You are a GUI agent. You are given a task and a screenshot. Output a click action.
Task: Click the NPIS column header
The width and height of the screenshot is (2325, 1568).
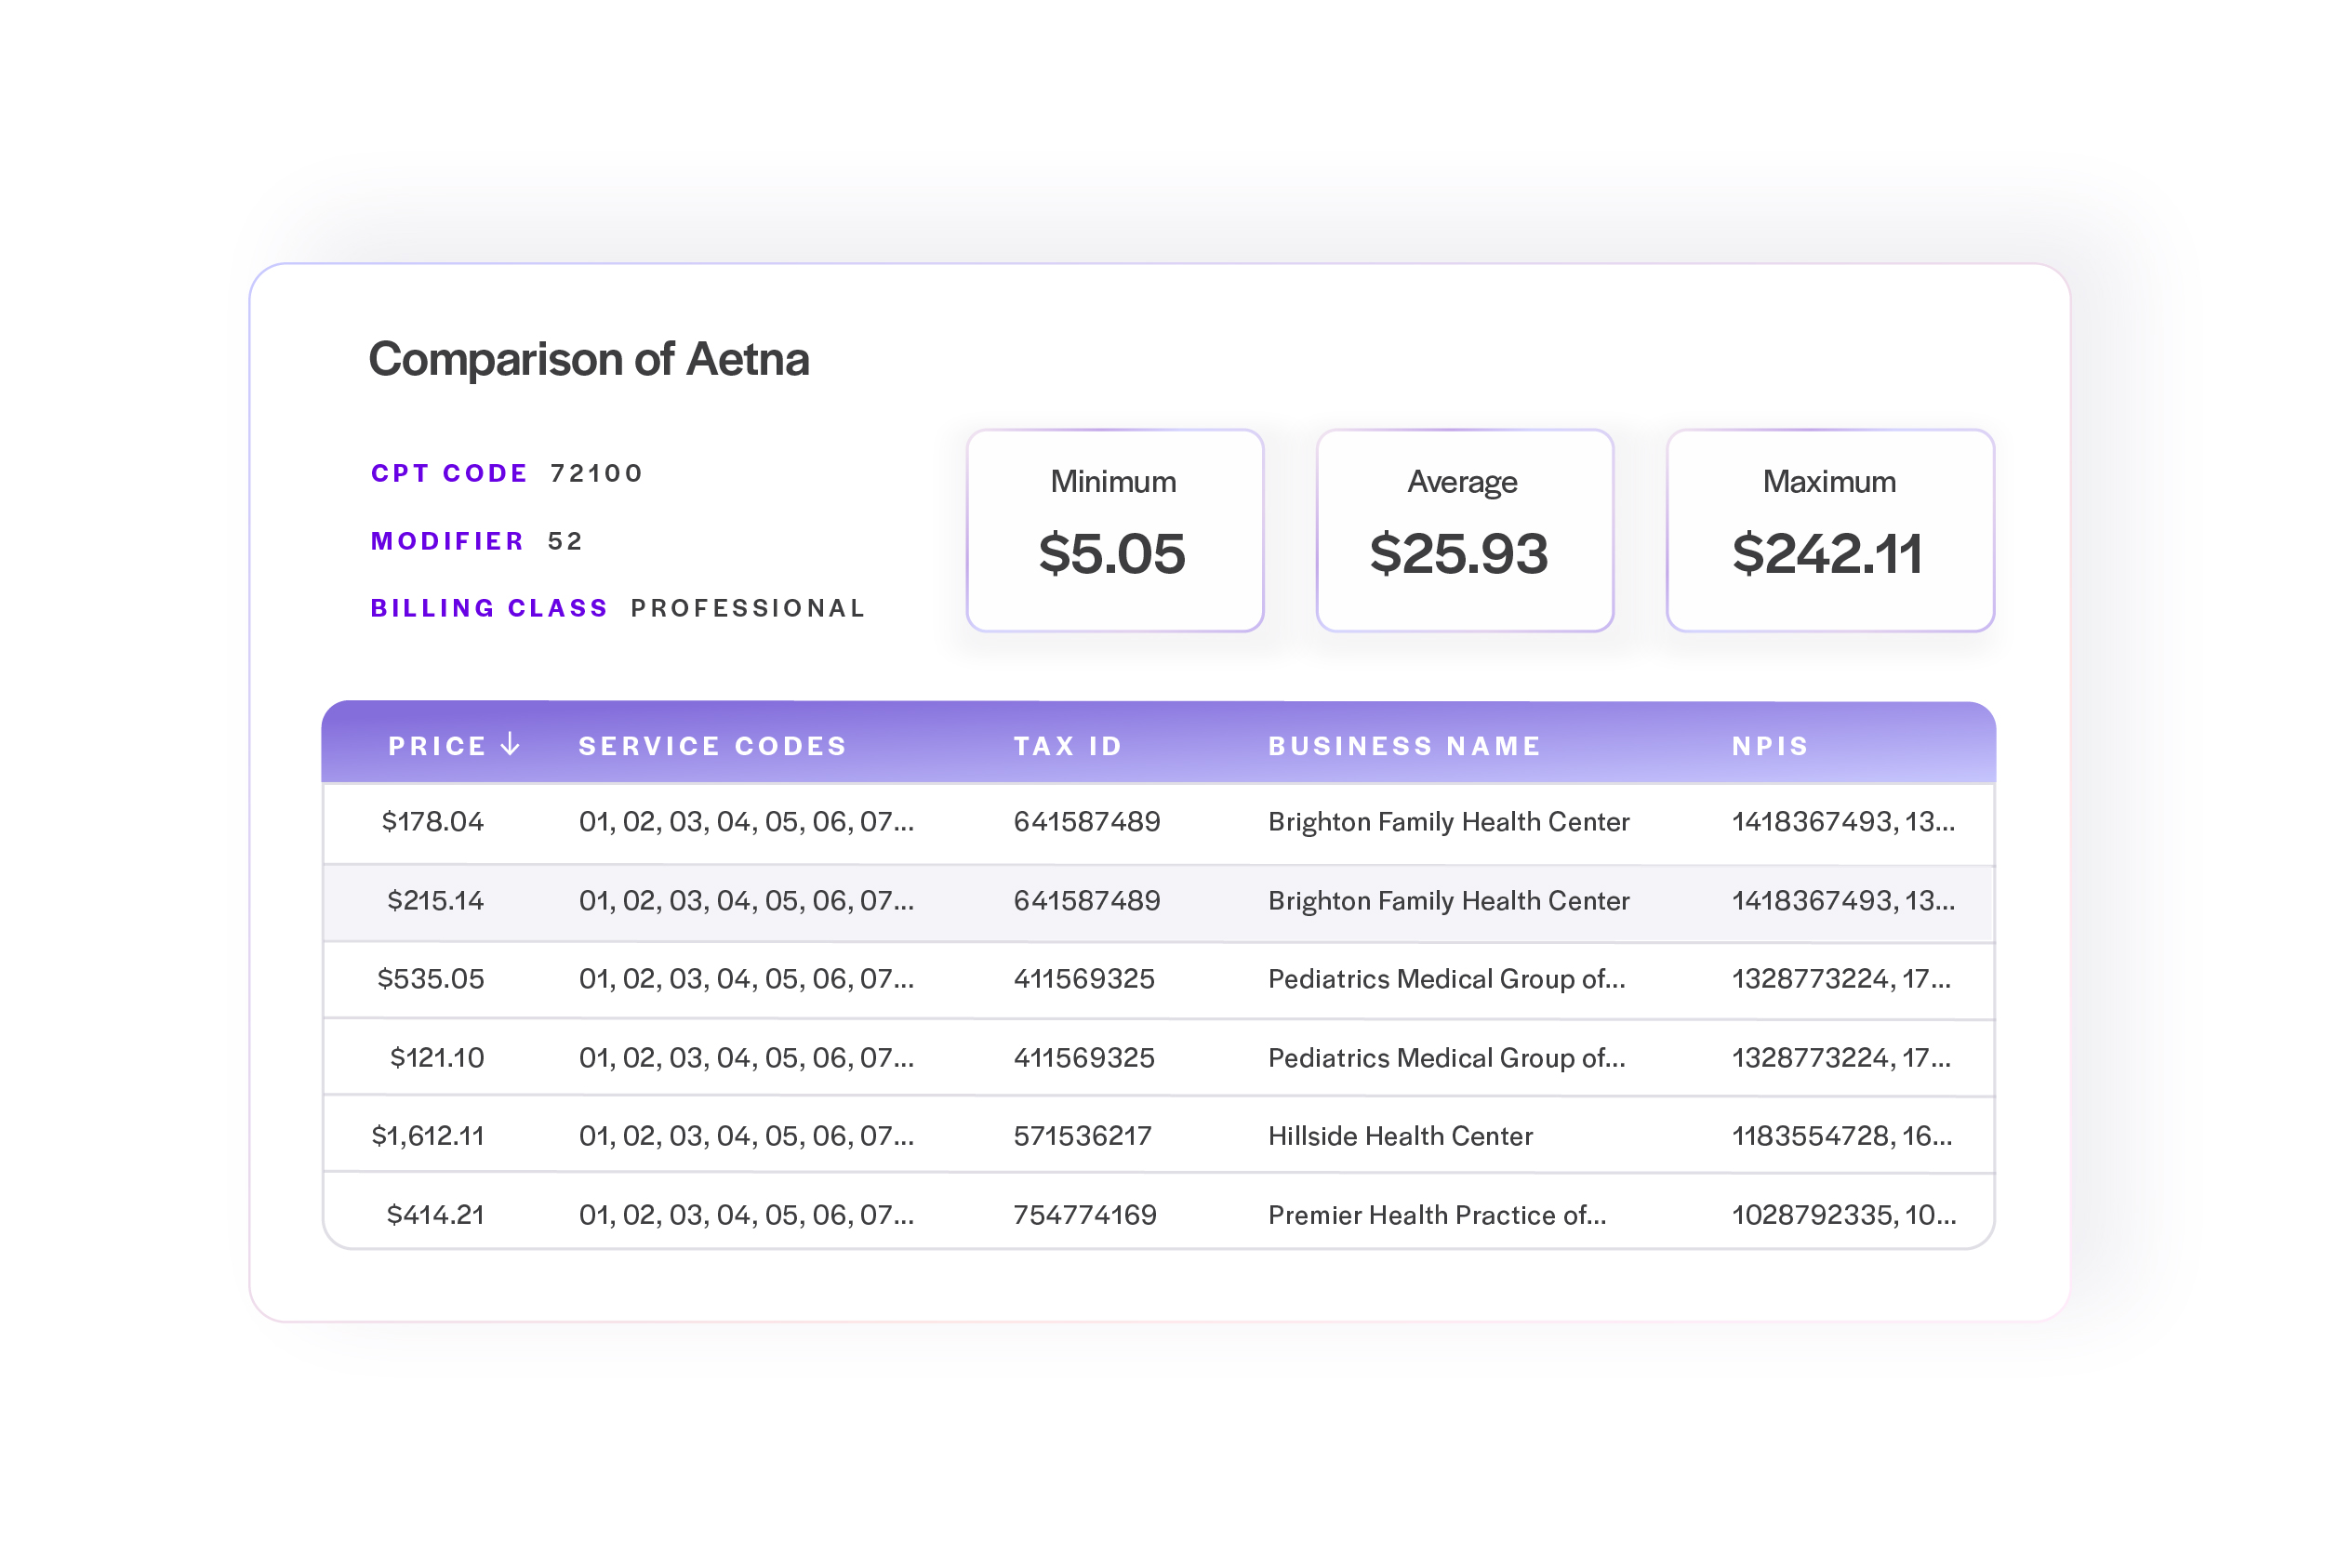pyautogui.click(x=1769, y=746)
